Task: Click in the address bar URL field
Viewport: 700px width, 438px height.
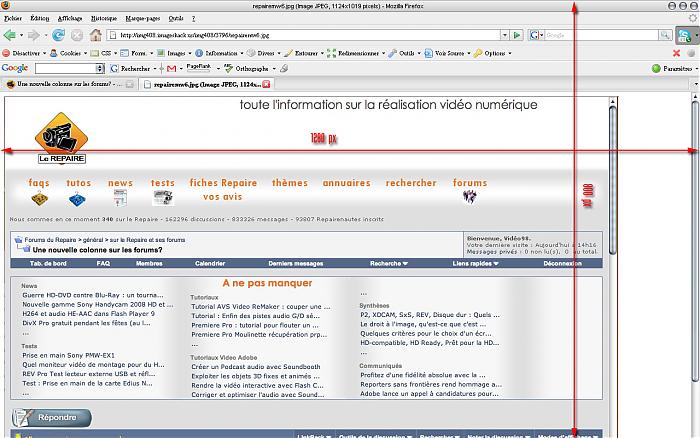Action: tap(304, 35)
